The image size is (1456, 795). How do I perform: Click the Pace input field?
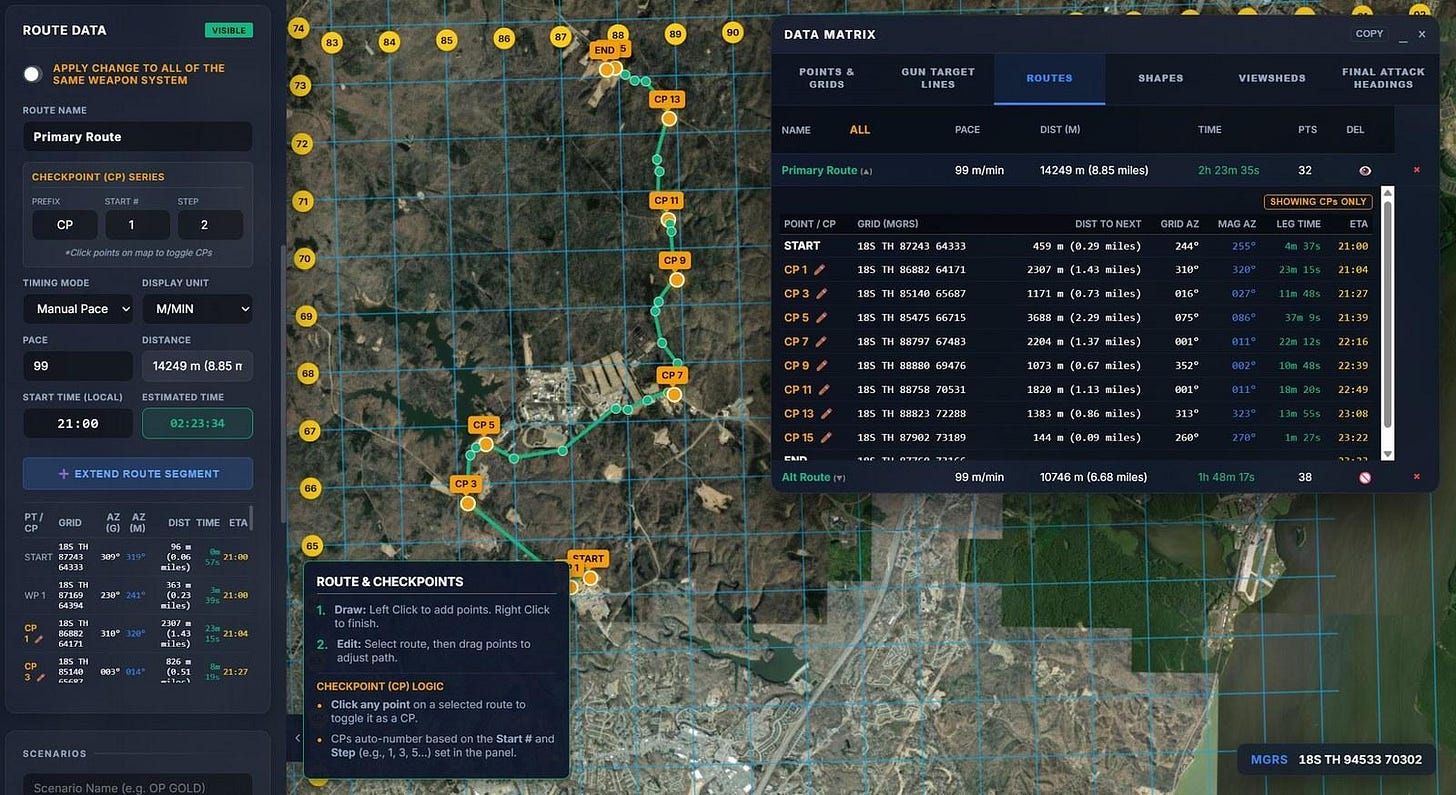(78, 366)
